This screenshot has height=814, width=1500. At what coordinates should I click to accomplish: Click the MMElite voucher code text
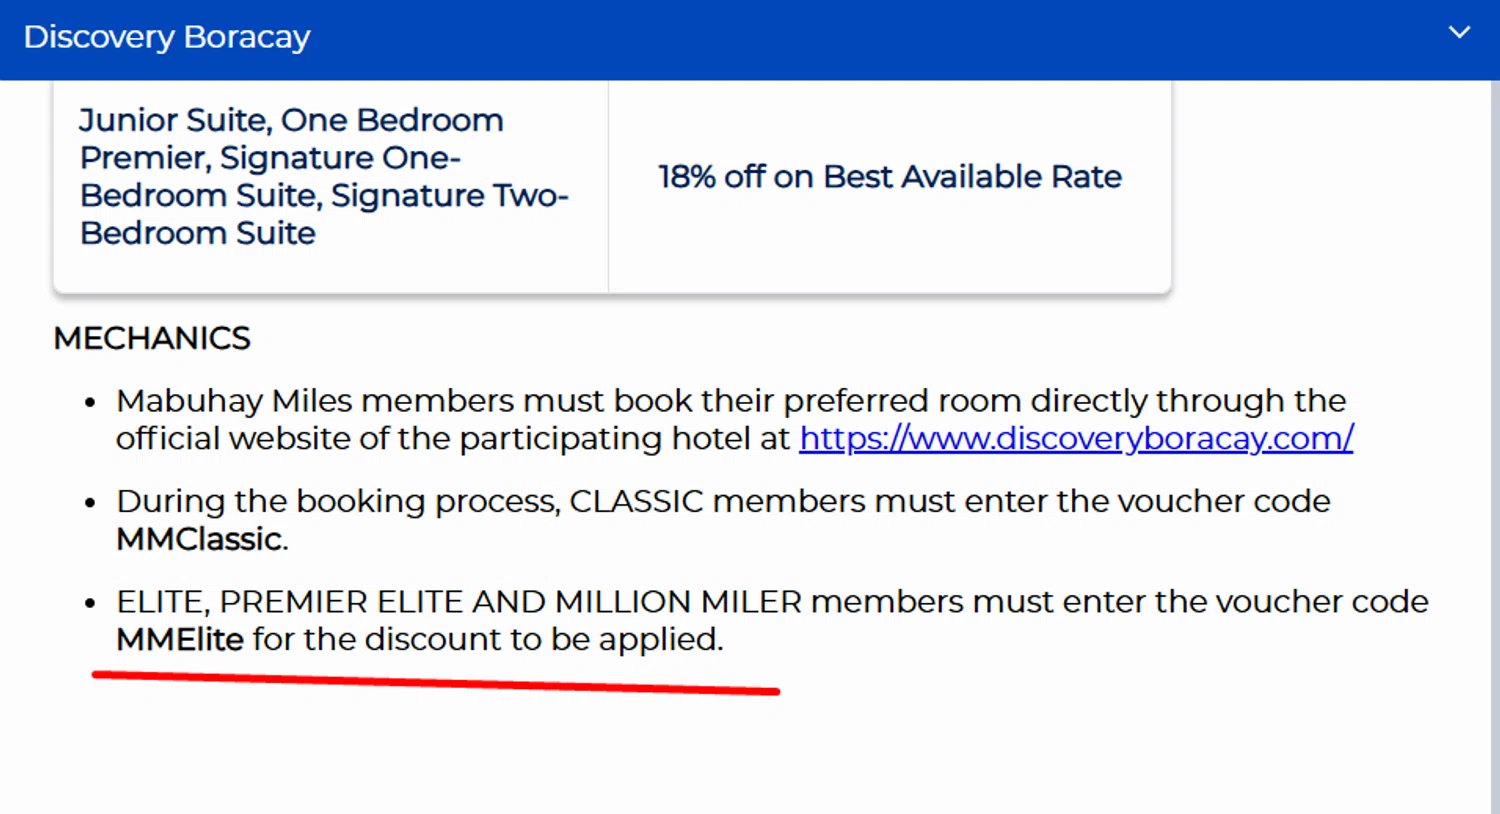coord(180,639)
